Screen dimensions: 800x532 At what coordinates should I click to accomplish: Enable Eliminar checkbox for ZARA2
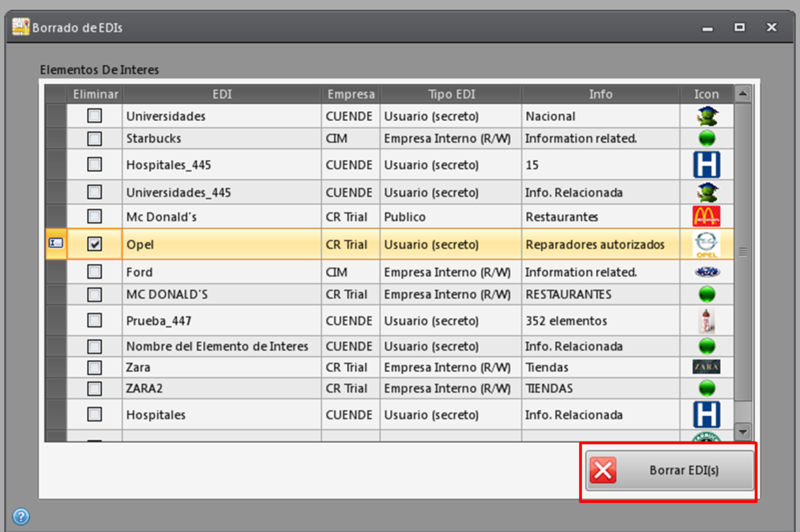[94, 388]
